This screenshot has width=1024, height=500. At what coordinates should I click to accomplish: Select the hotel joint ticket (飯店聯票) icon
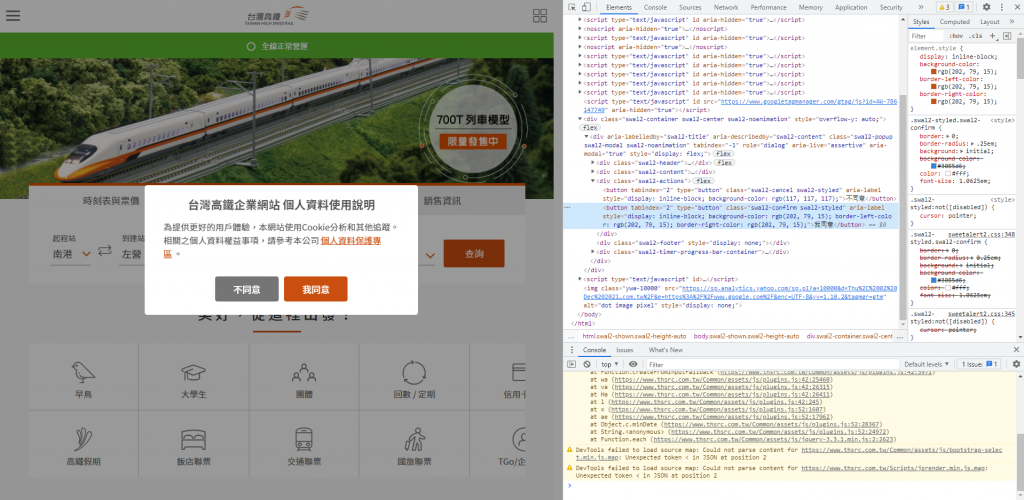point(194,447)
